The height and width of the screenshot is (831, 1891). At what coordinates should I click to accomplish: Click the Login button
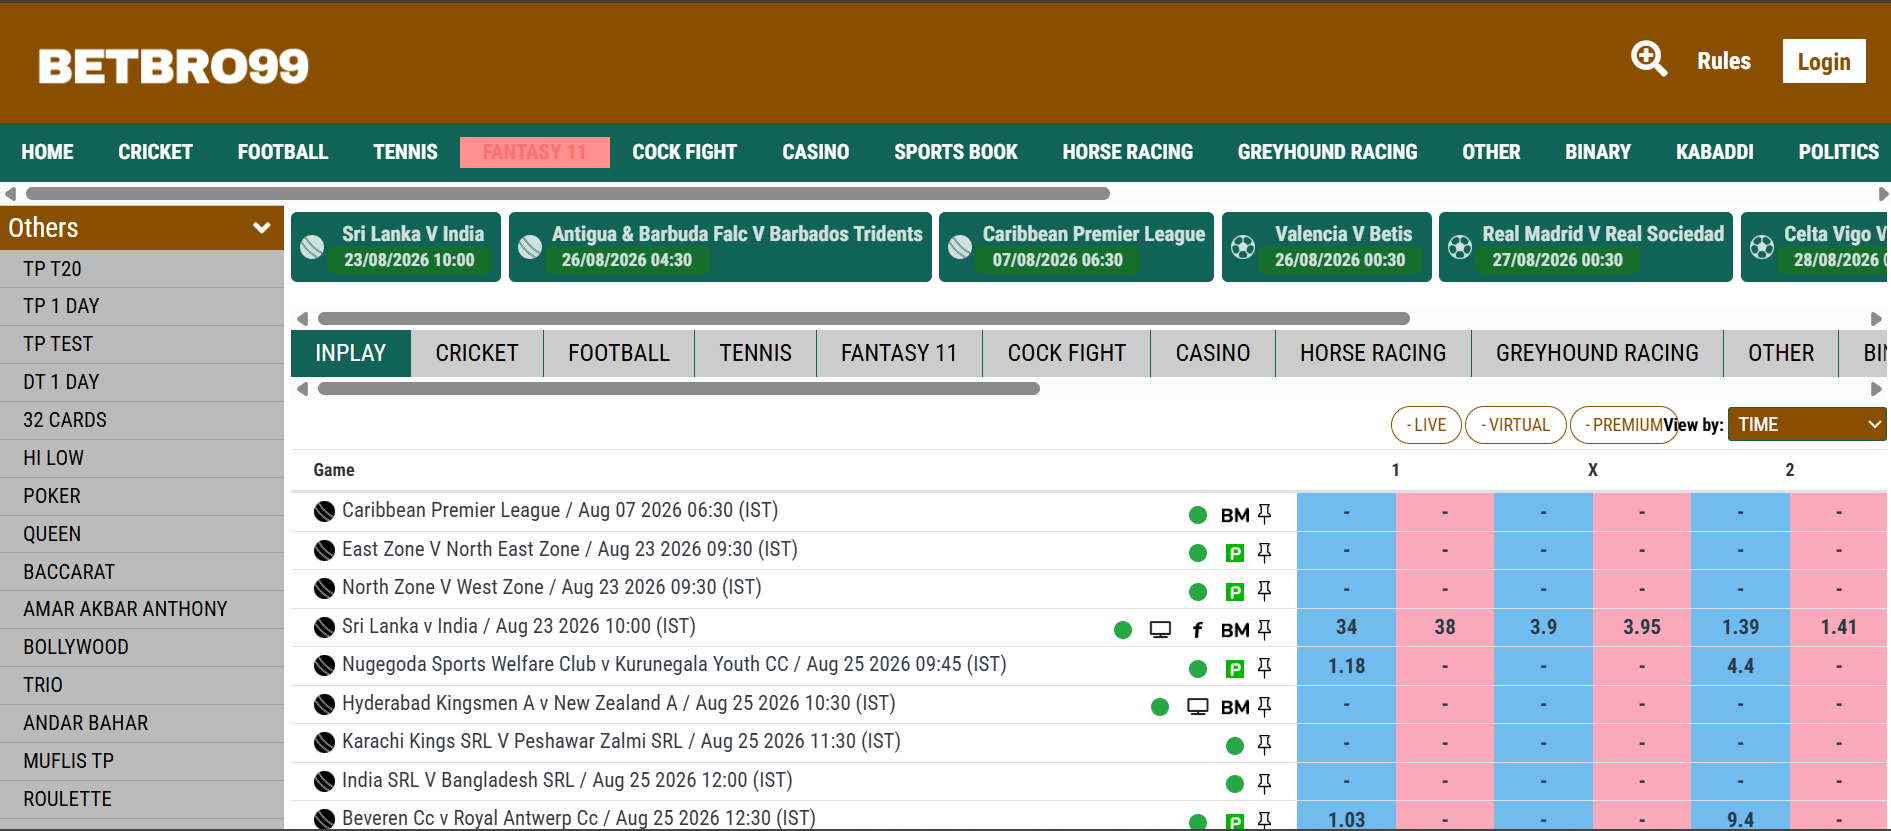coord(1824,61)
